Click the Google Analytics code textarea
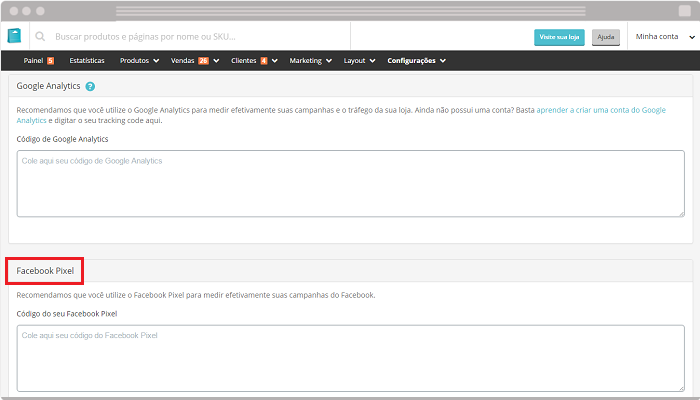 coord(350,183)
